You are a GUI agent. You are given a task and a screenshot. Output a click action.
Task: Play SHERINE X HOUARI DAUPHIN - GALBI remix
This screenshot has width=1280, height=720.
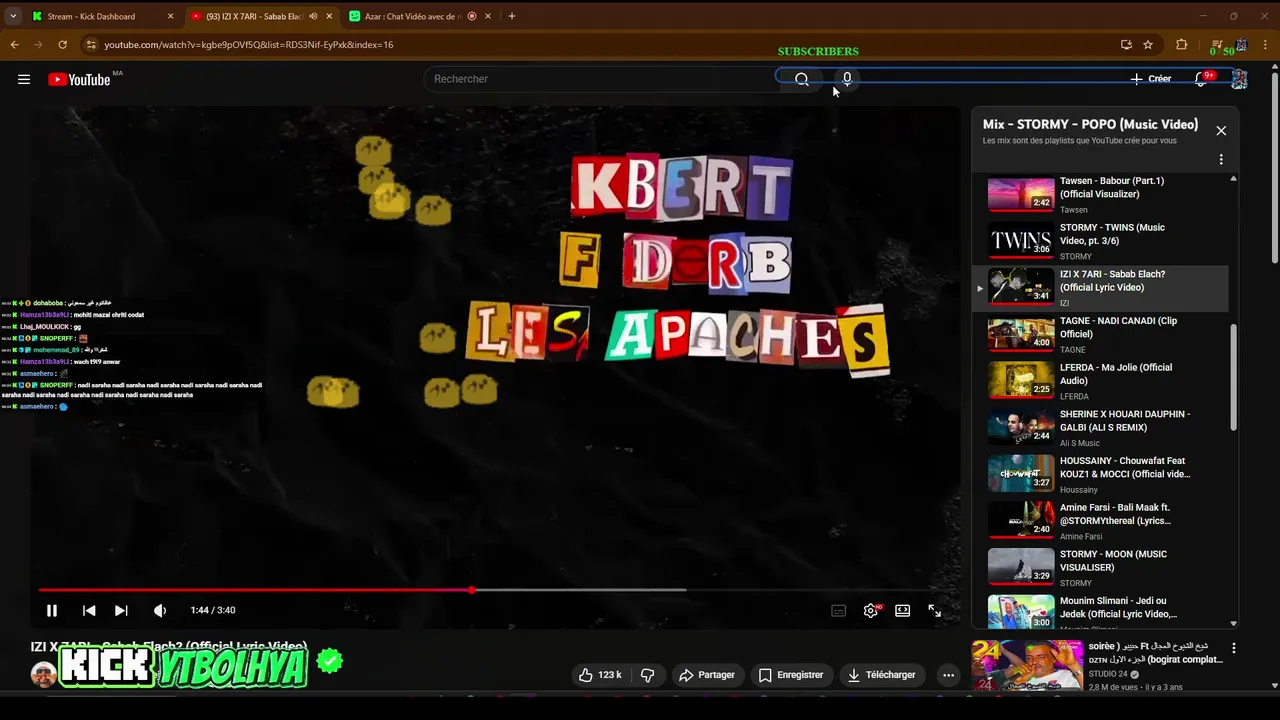1100,428
